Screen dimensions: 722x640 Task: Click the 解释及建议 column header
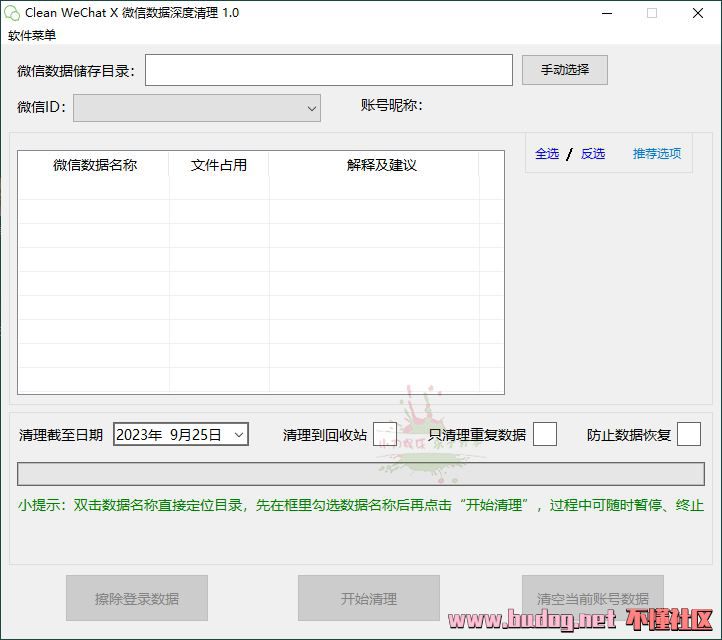pos(381,165)
